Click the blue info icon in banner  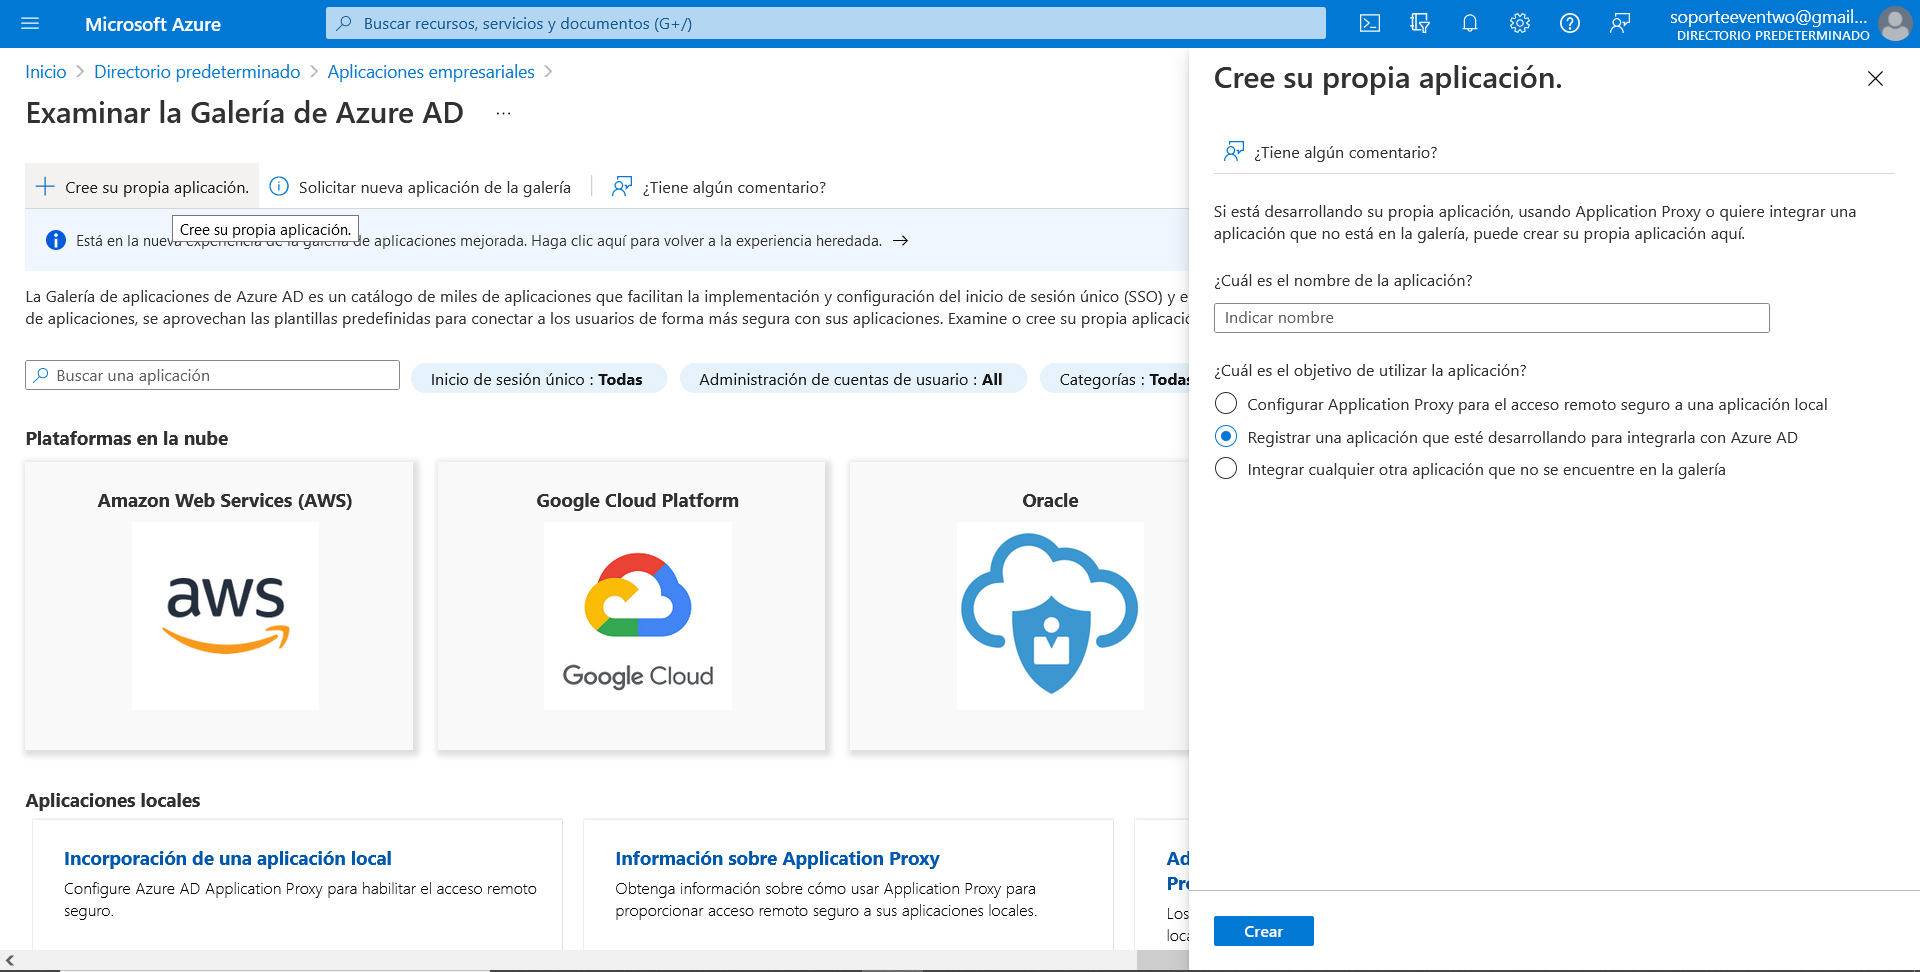click(56, 241)
